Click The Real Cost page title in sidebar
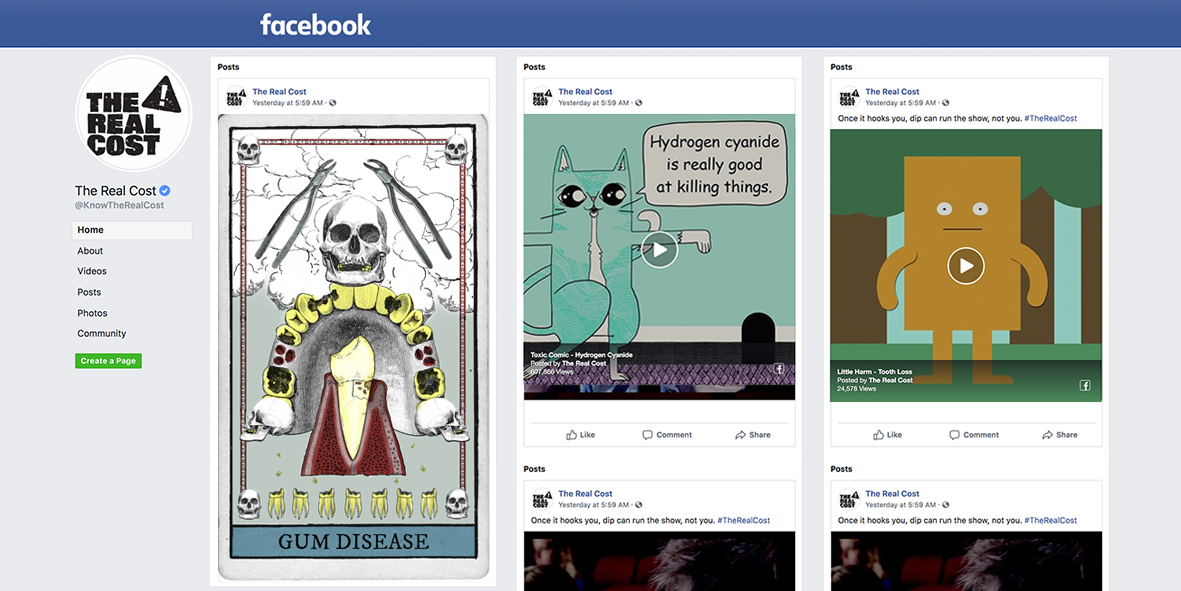This screenshot has width=1181, height=591. [116, 191]
